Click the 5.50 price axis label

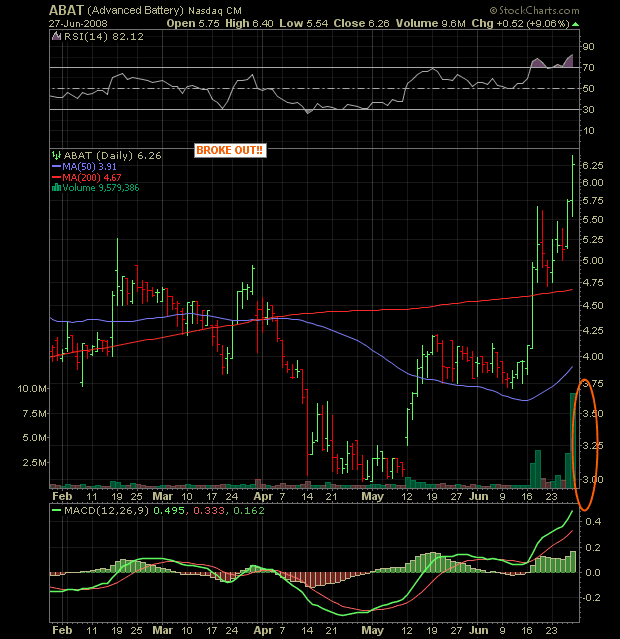point(593,220)
